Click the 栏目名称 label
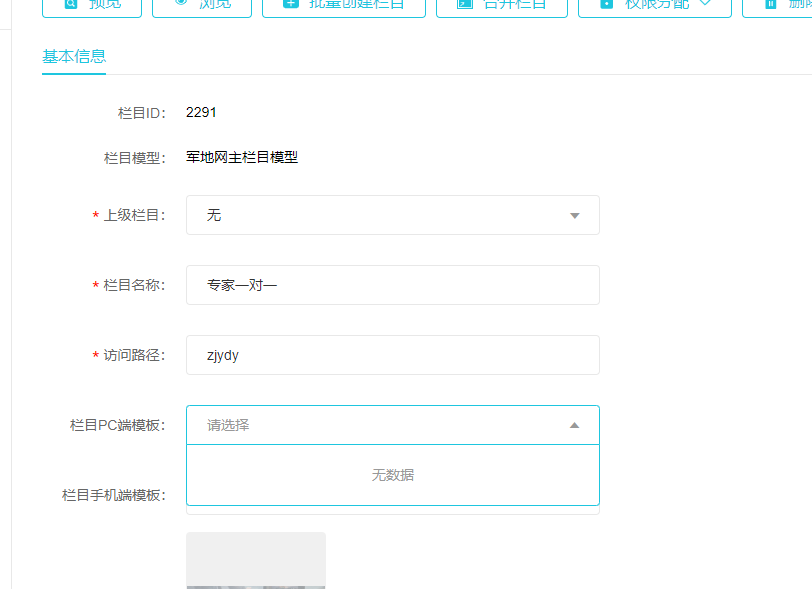The width and height of the screenshot is (812, 589). tap(134, 285)
